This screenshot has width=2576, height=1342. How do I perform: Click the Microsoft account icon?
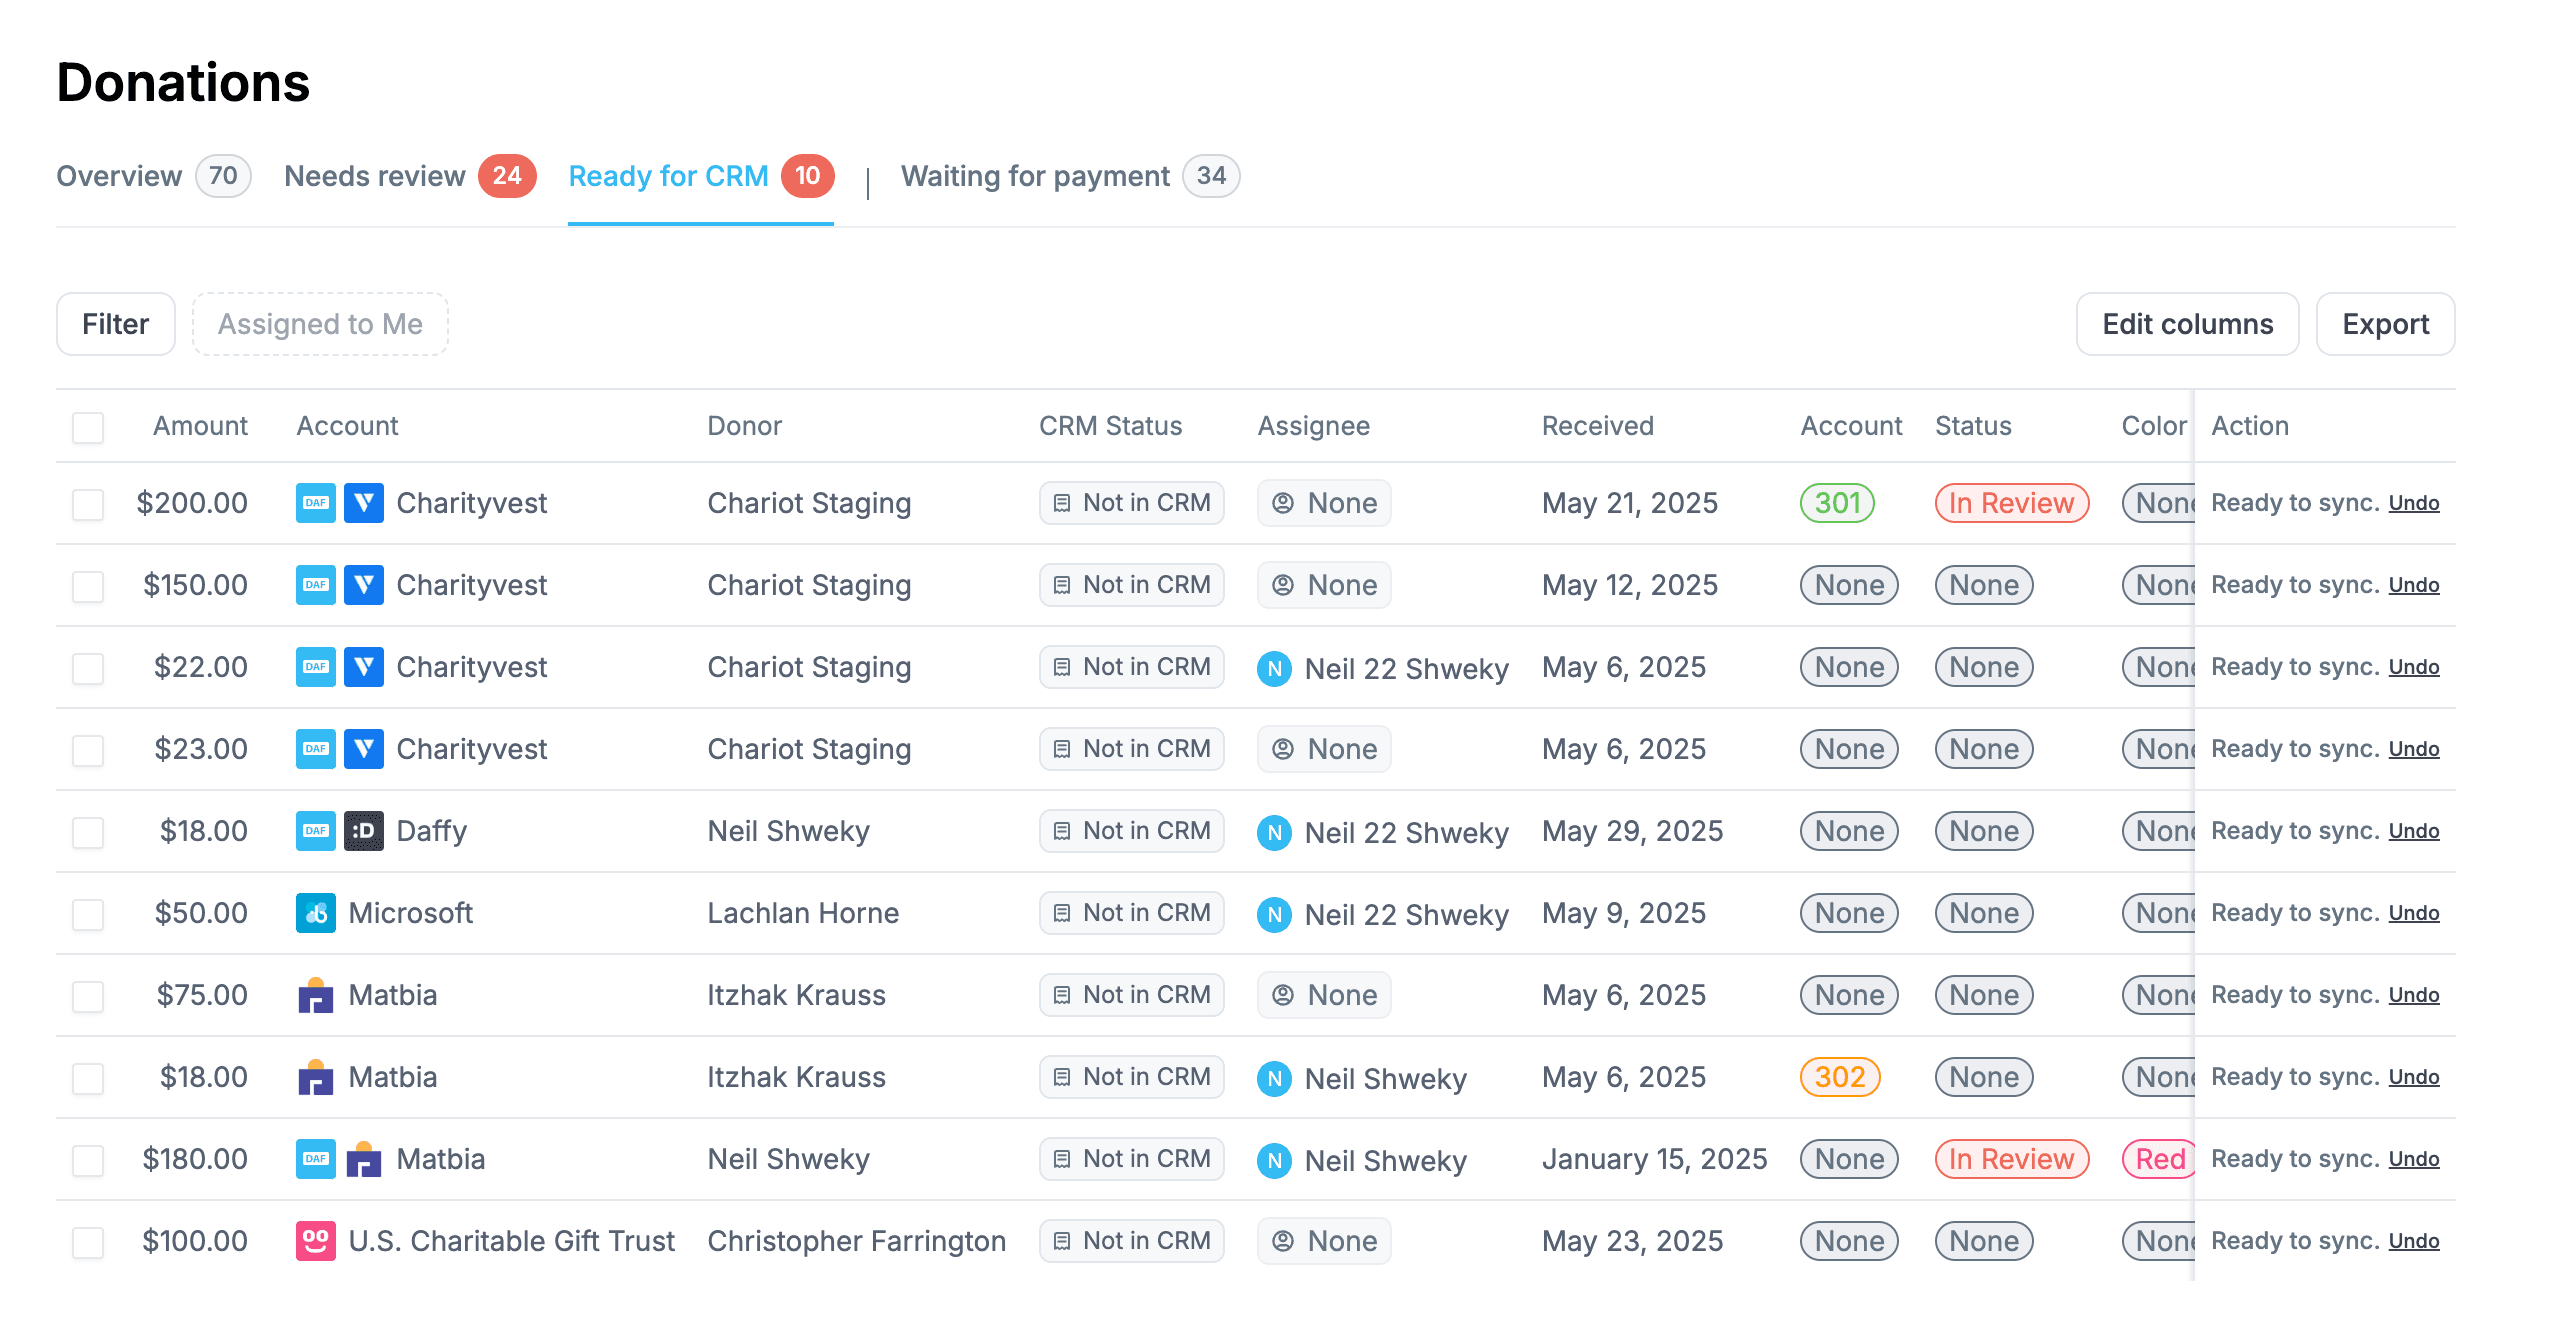pos(315,913)
